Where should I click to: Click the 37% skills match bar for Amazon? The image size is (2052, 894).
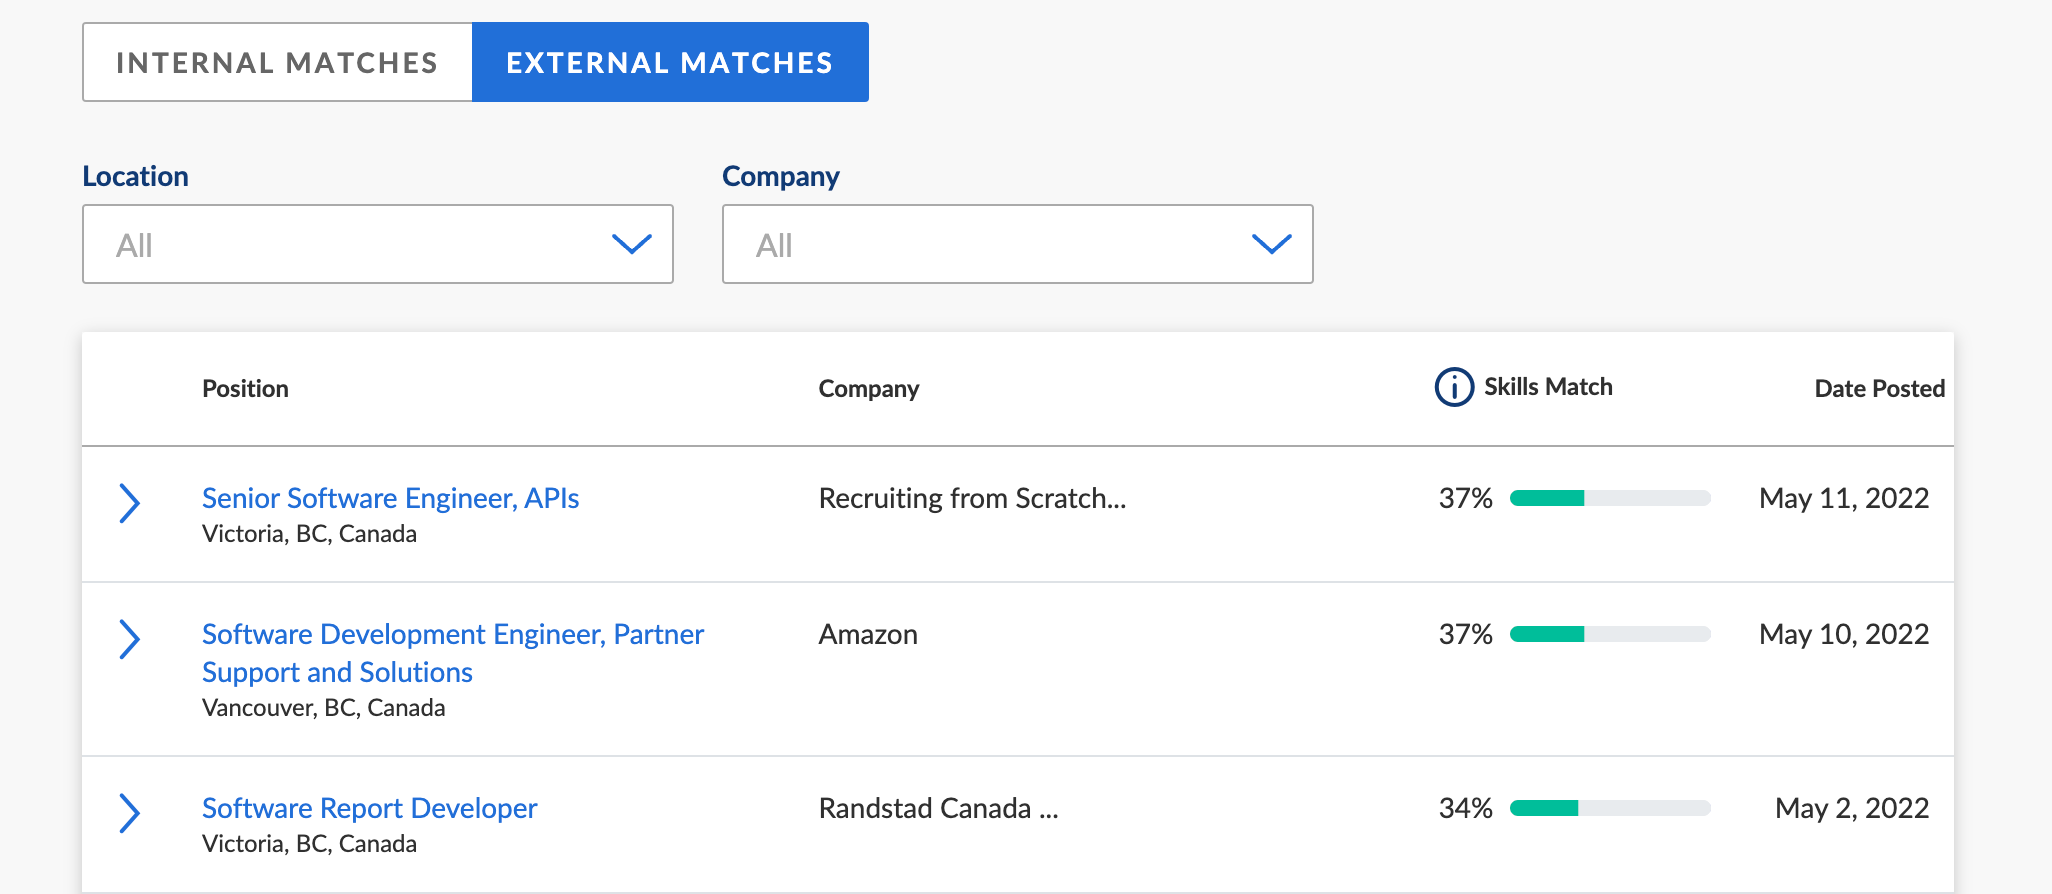(1610, 634)
